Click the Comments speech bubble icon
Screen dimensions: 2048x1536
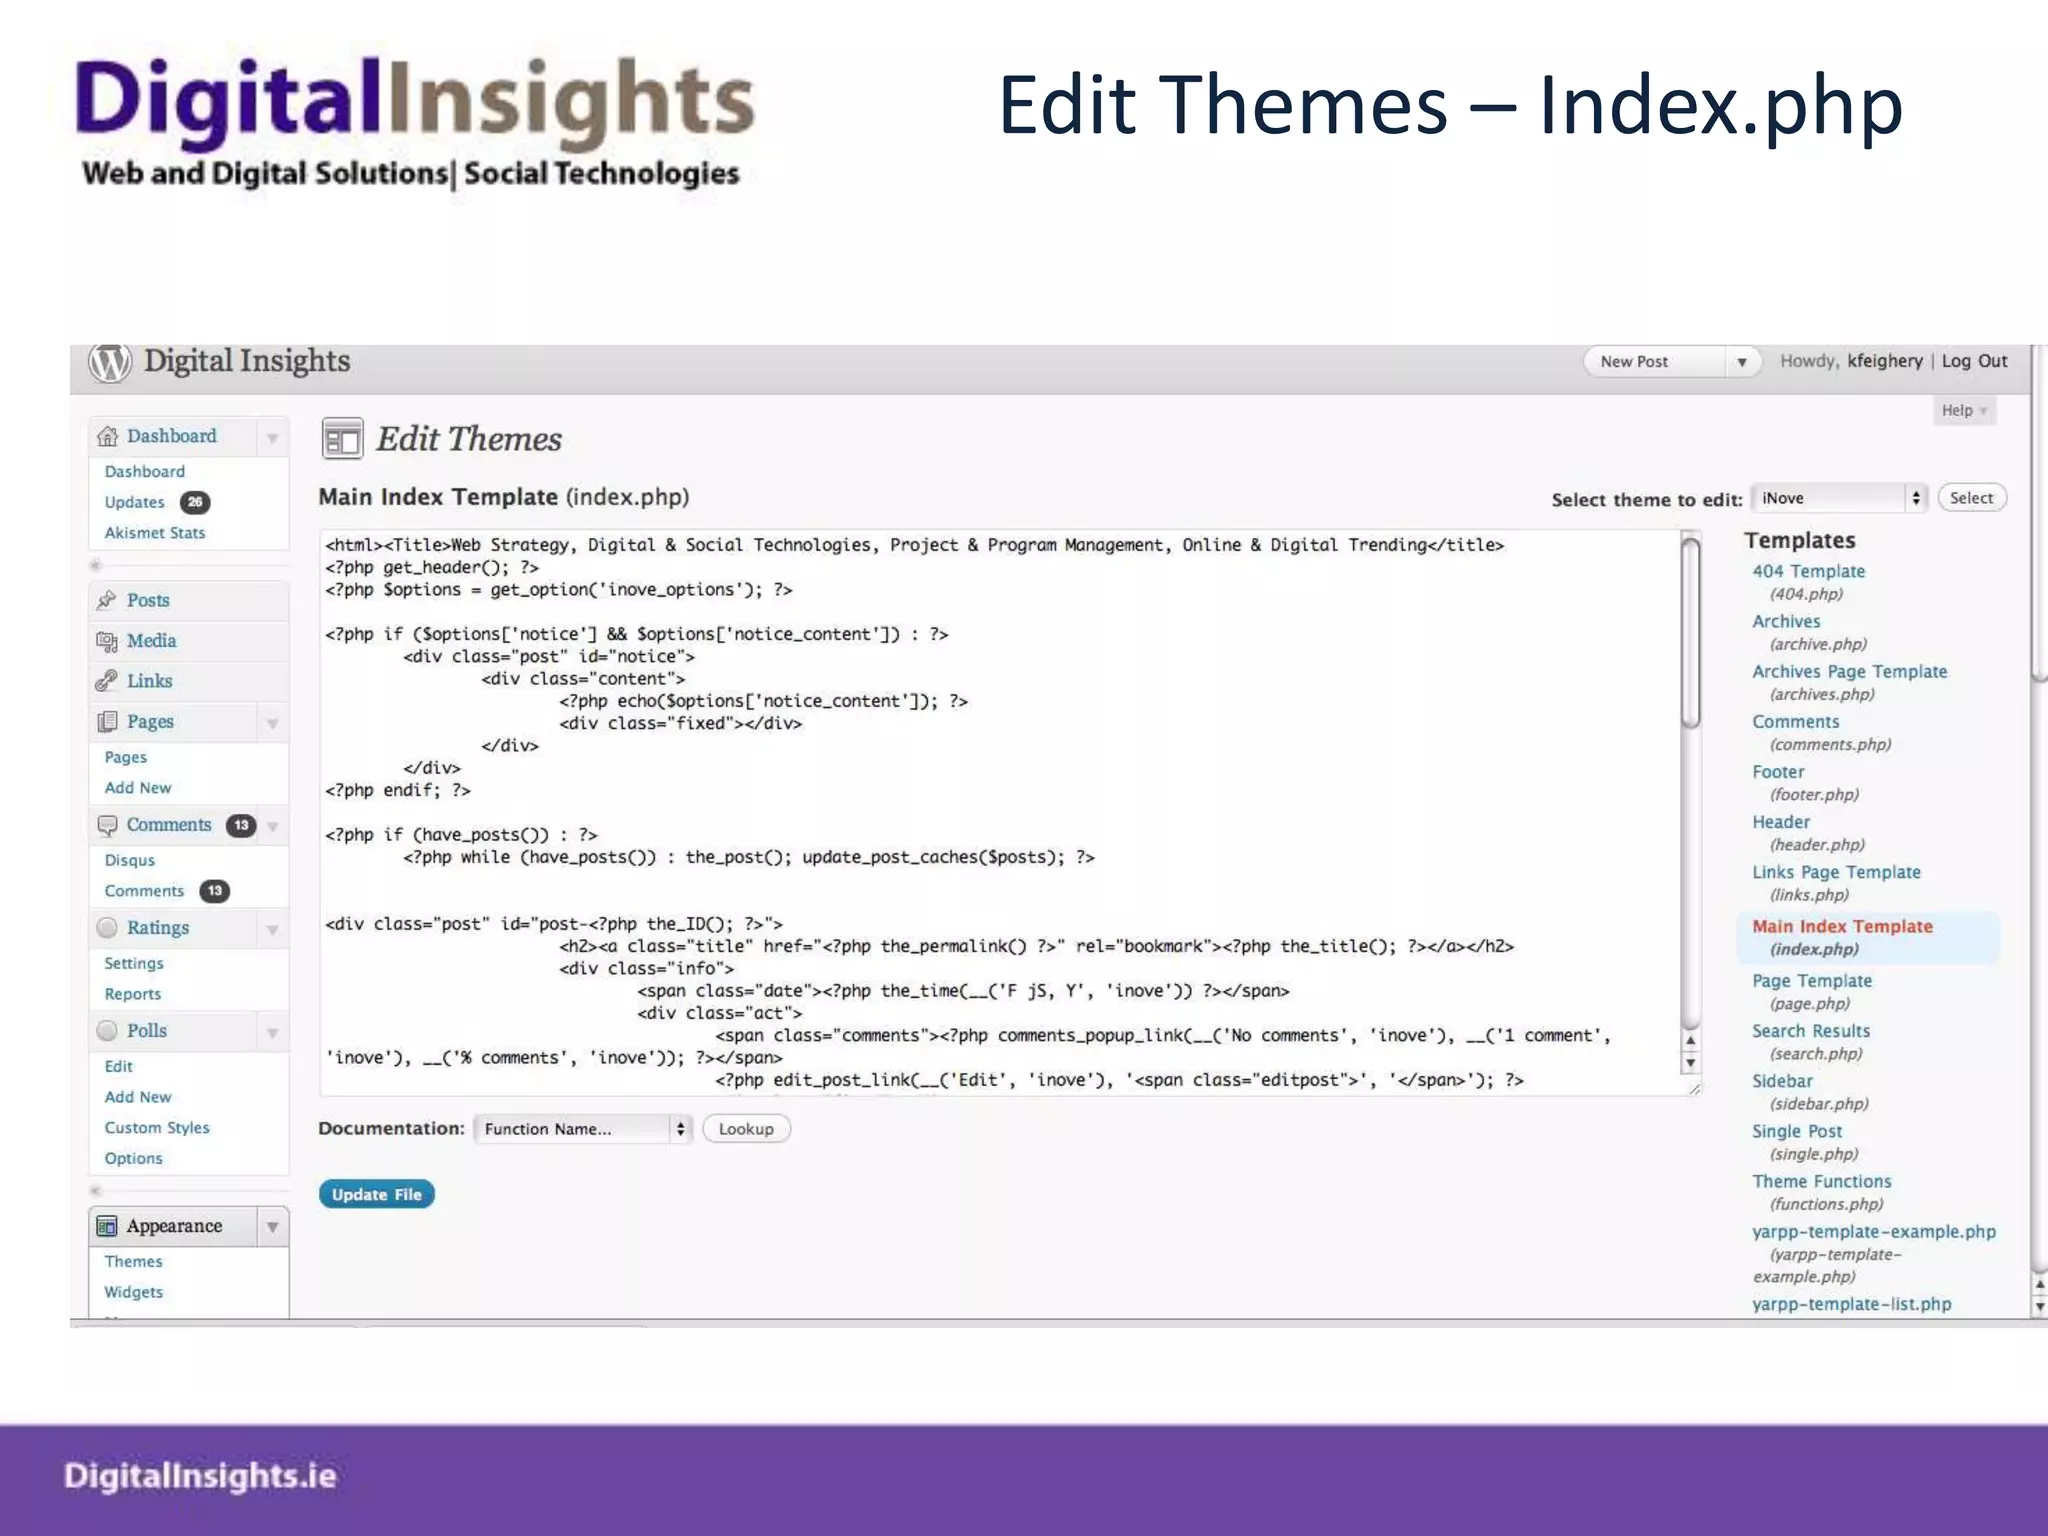(x=107, y=825)
